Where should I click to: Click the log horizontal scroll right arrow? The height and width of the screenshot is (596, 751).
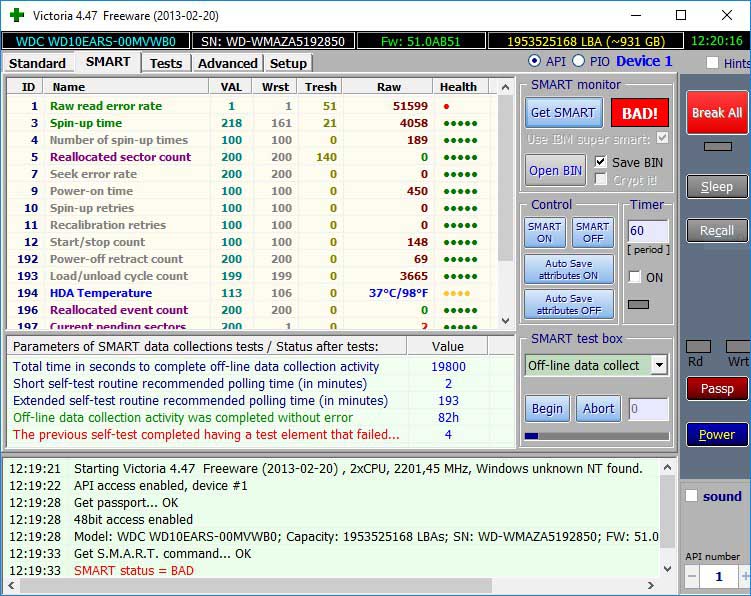pos(650,585)
